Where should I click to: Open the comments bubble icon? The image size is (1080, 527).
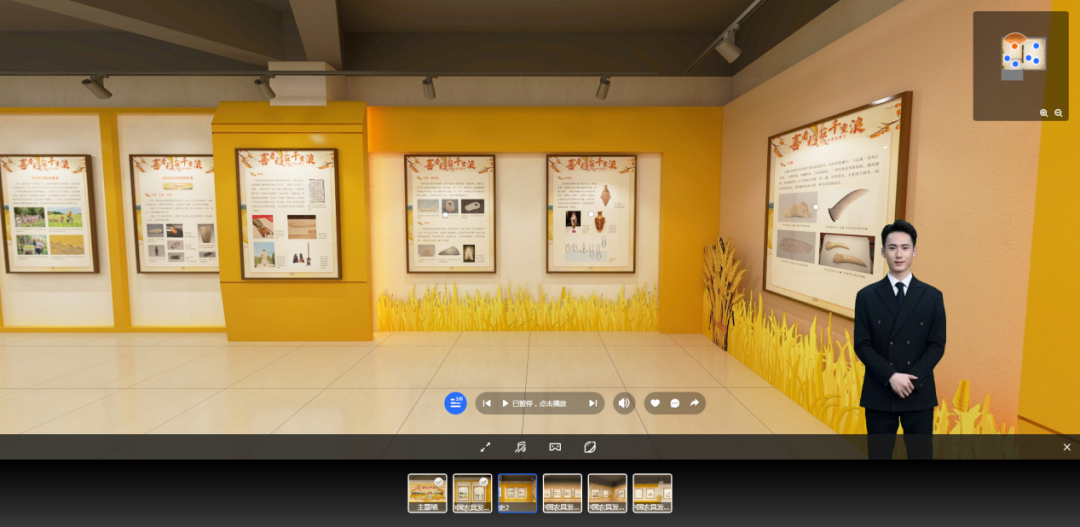tap(675, 403)
